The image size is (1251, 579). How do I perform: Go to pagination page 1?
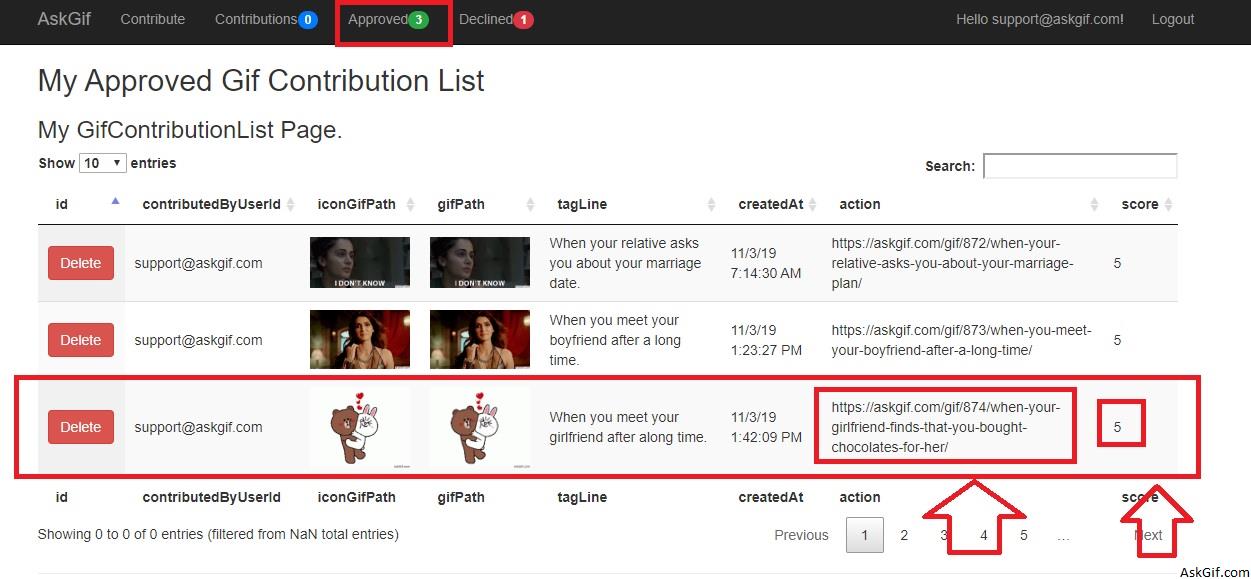click(865, 535)
